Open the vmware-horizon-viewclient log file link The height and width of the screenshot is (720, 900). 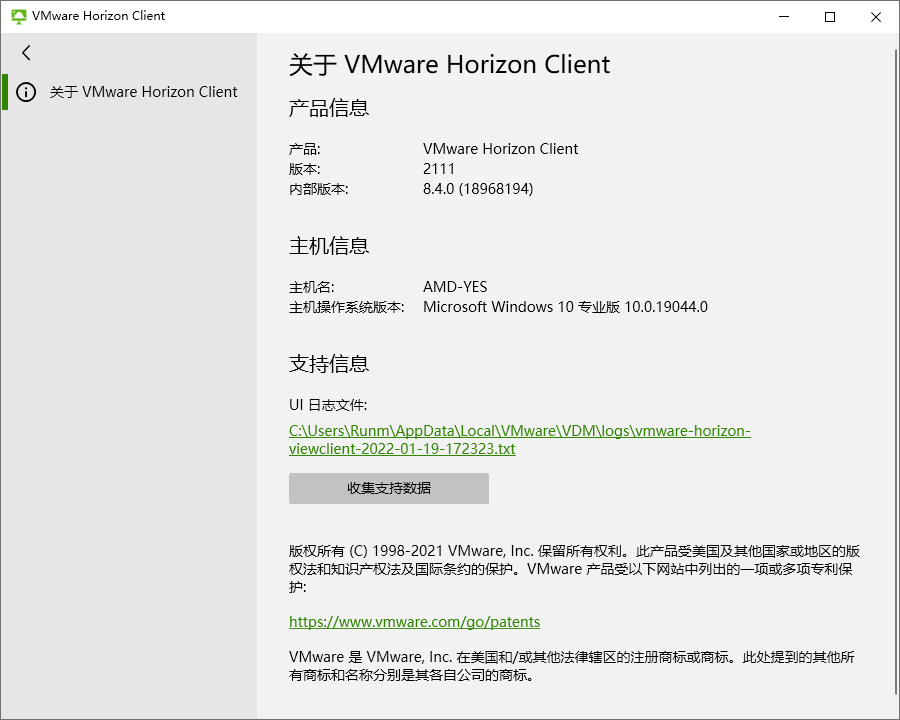pyautogui.click(x=519, y=440)
